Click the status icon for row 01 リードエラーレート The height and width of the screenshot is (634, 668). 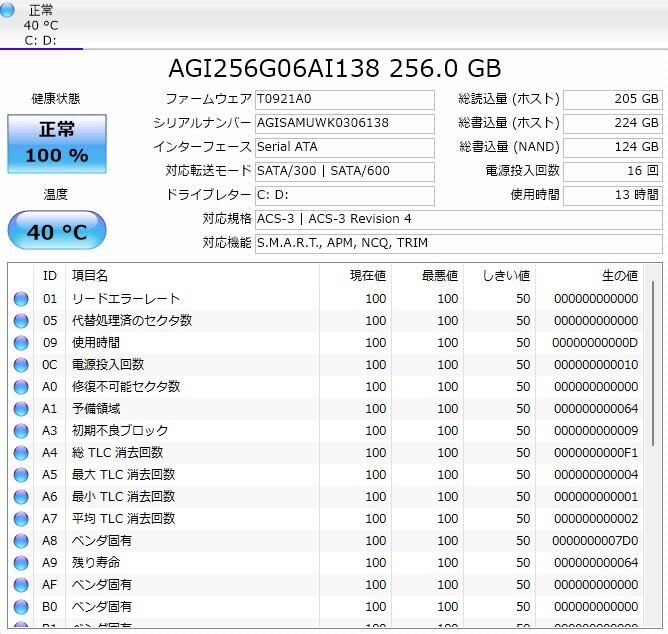(21, 299)
